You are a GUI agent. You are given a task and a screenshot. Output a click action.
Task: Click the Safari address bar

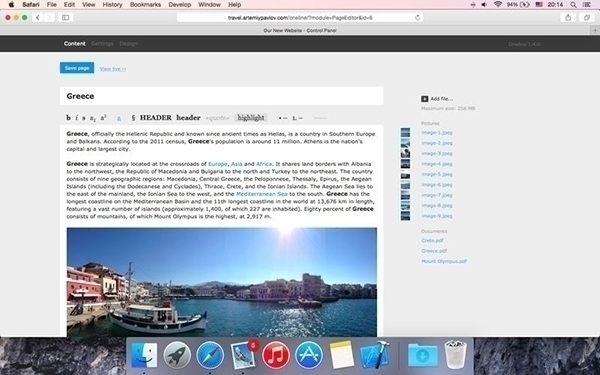tap(300, 17)
